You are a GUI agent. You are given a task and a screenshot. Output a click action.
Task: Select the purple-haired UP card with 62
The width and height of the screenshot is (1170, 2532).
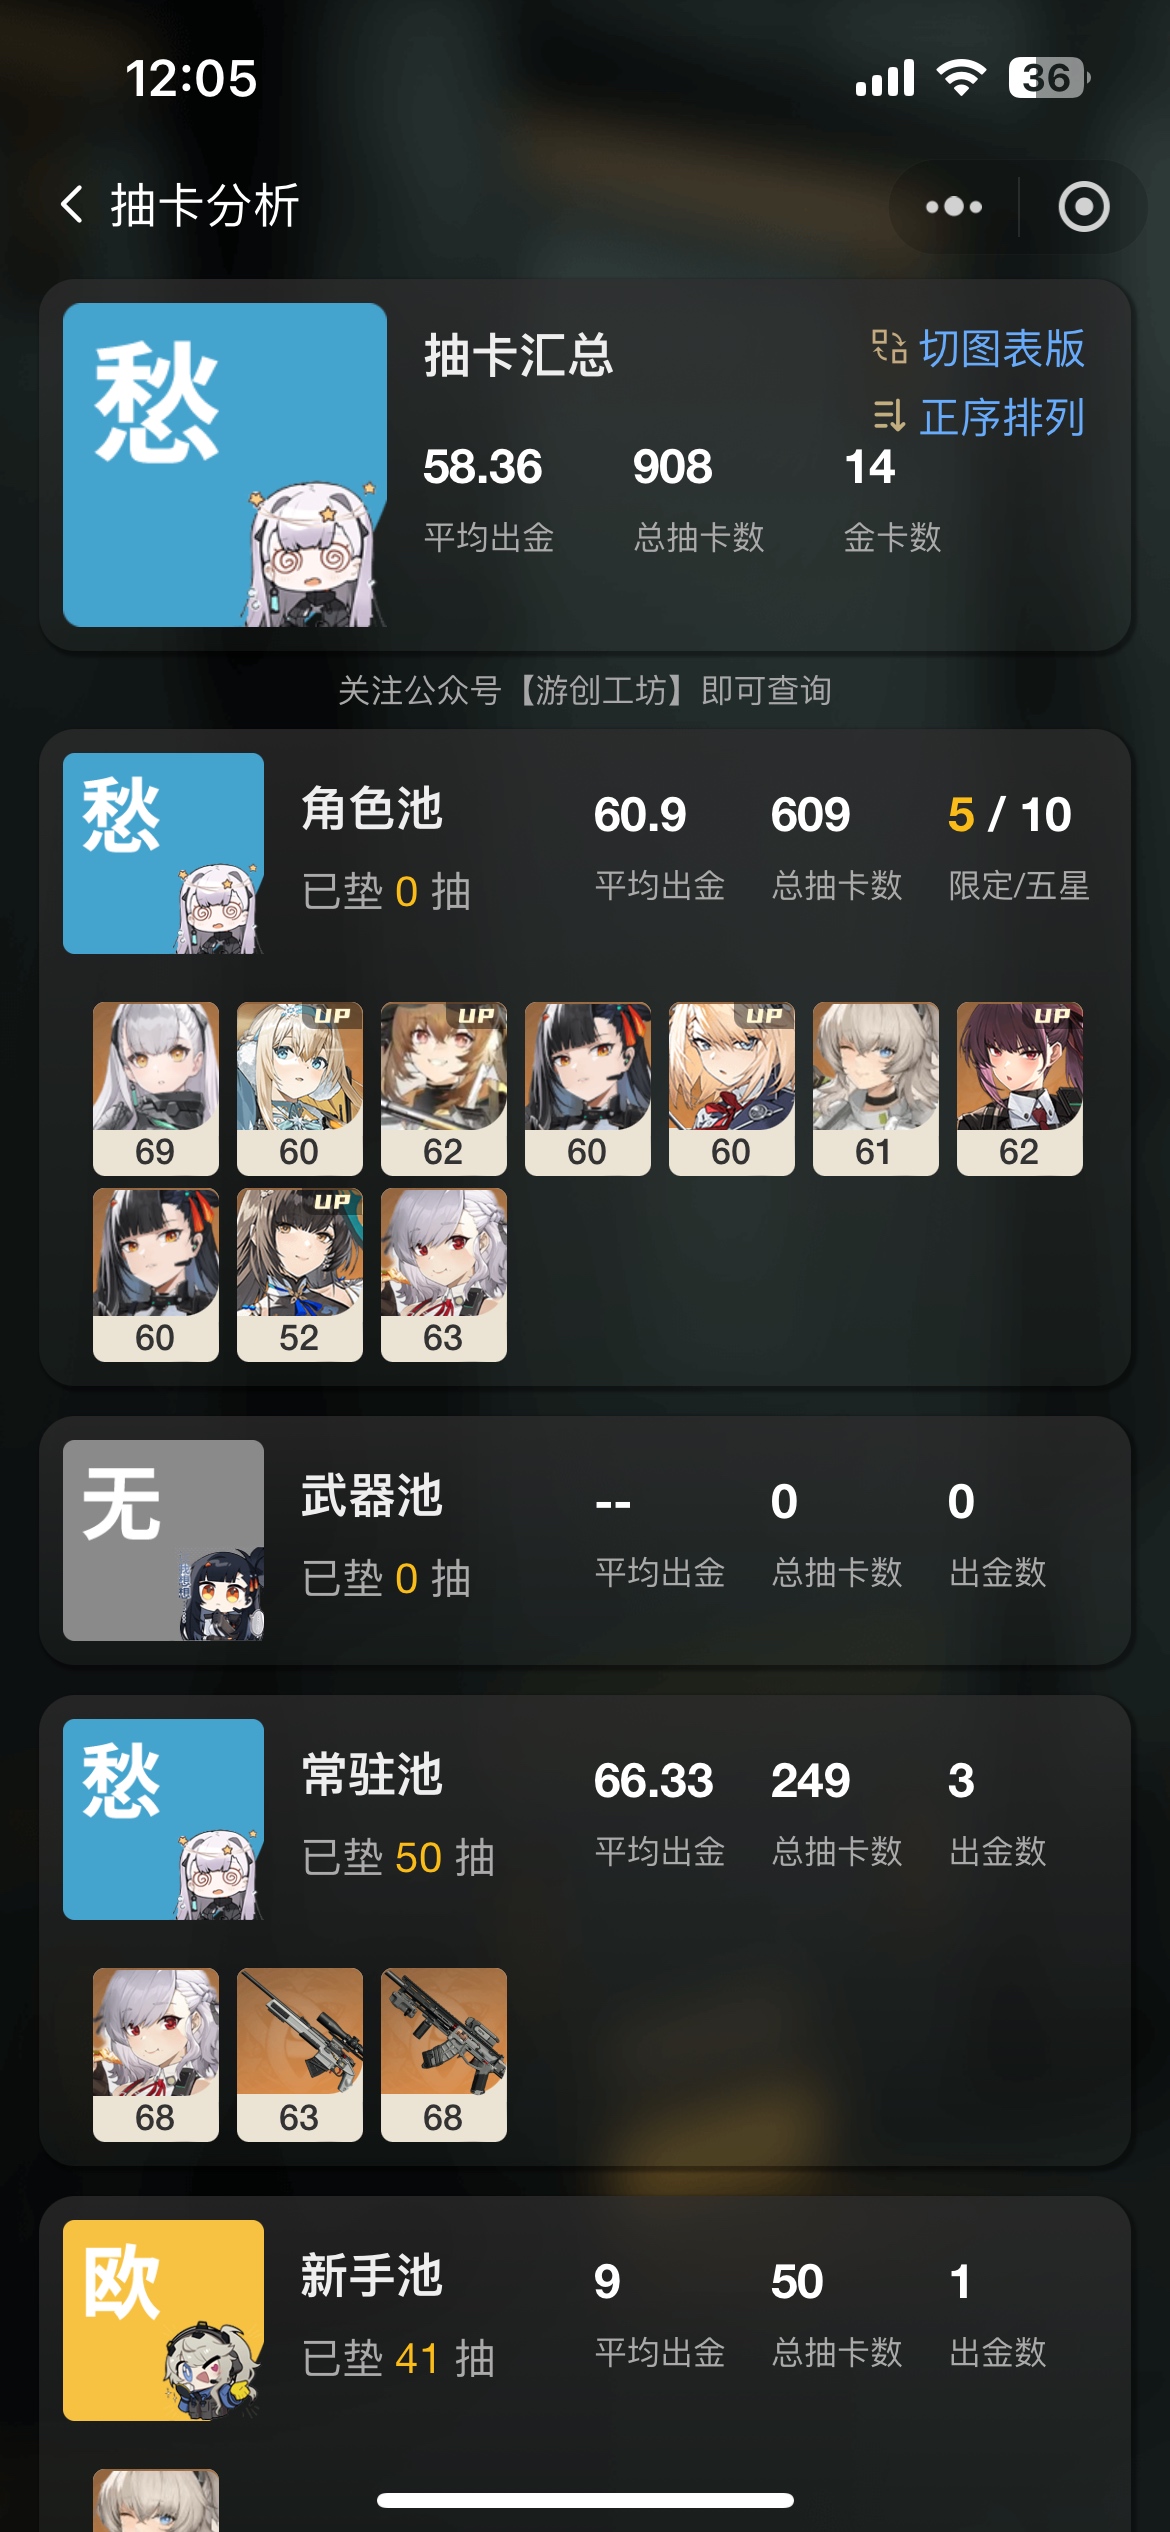pyautogui.click(x=1020, y=1089)
